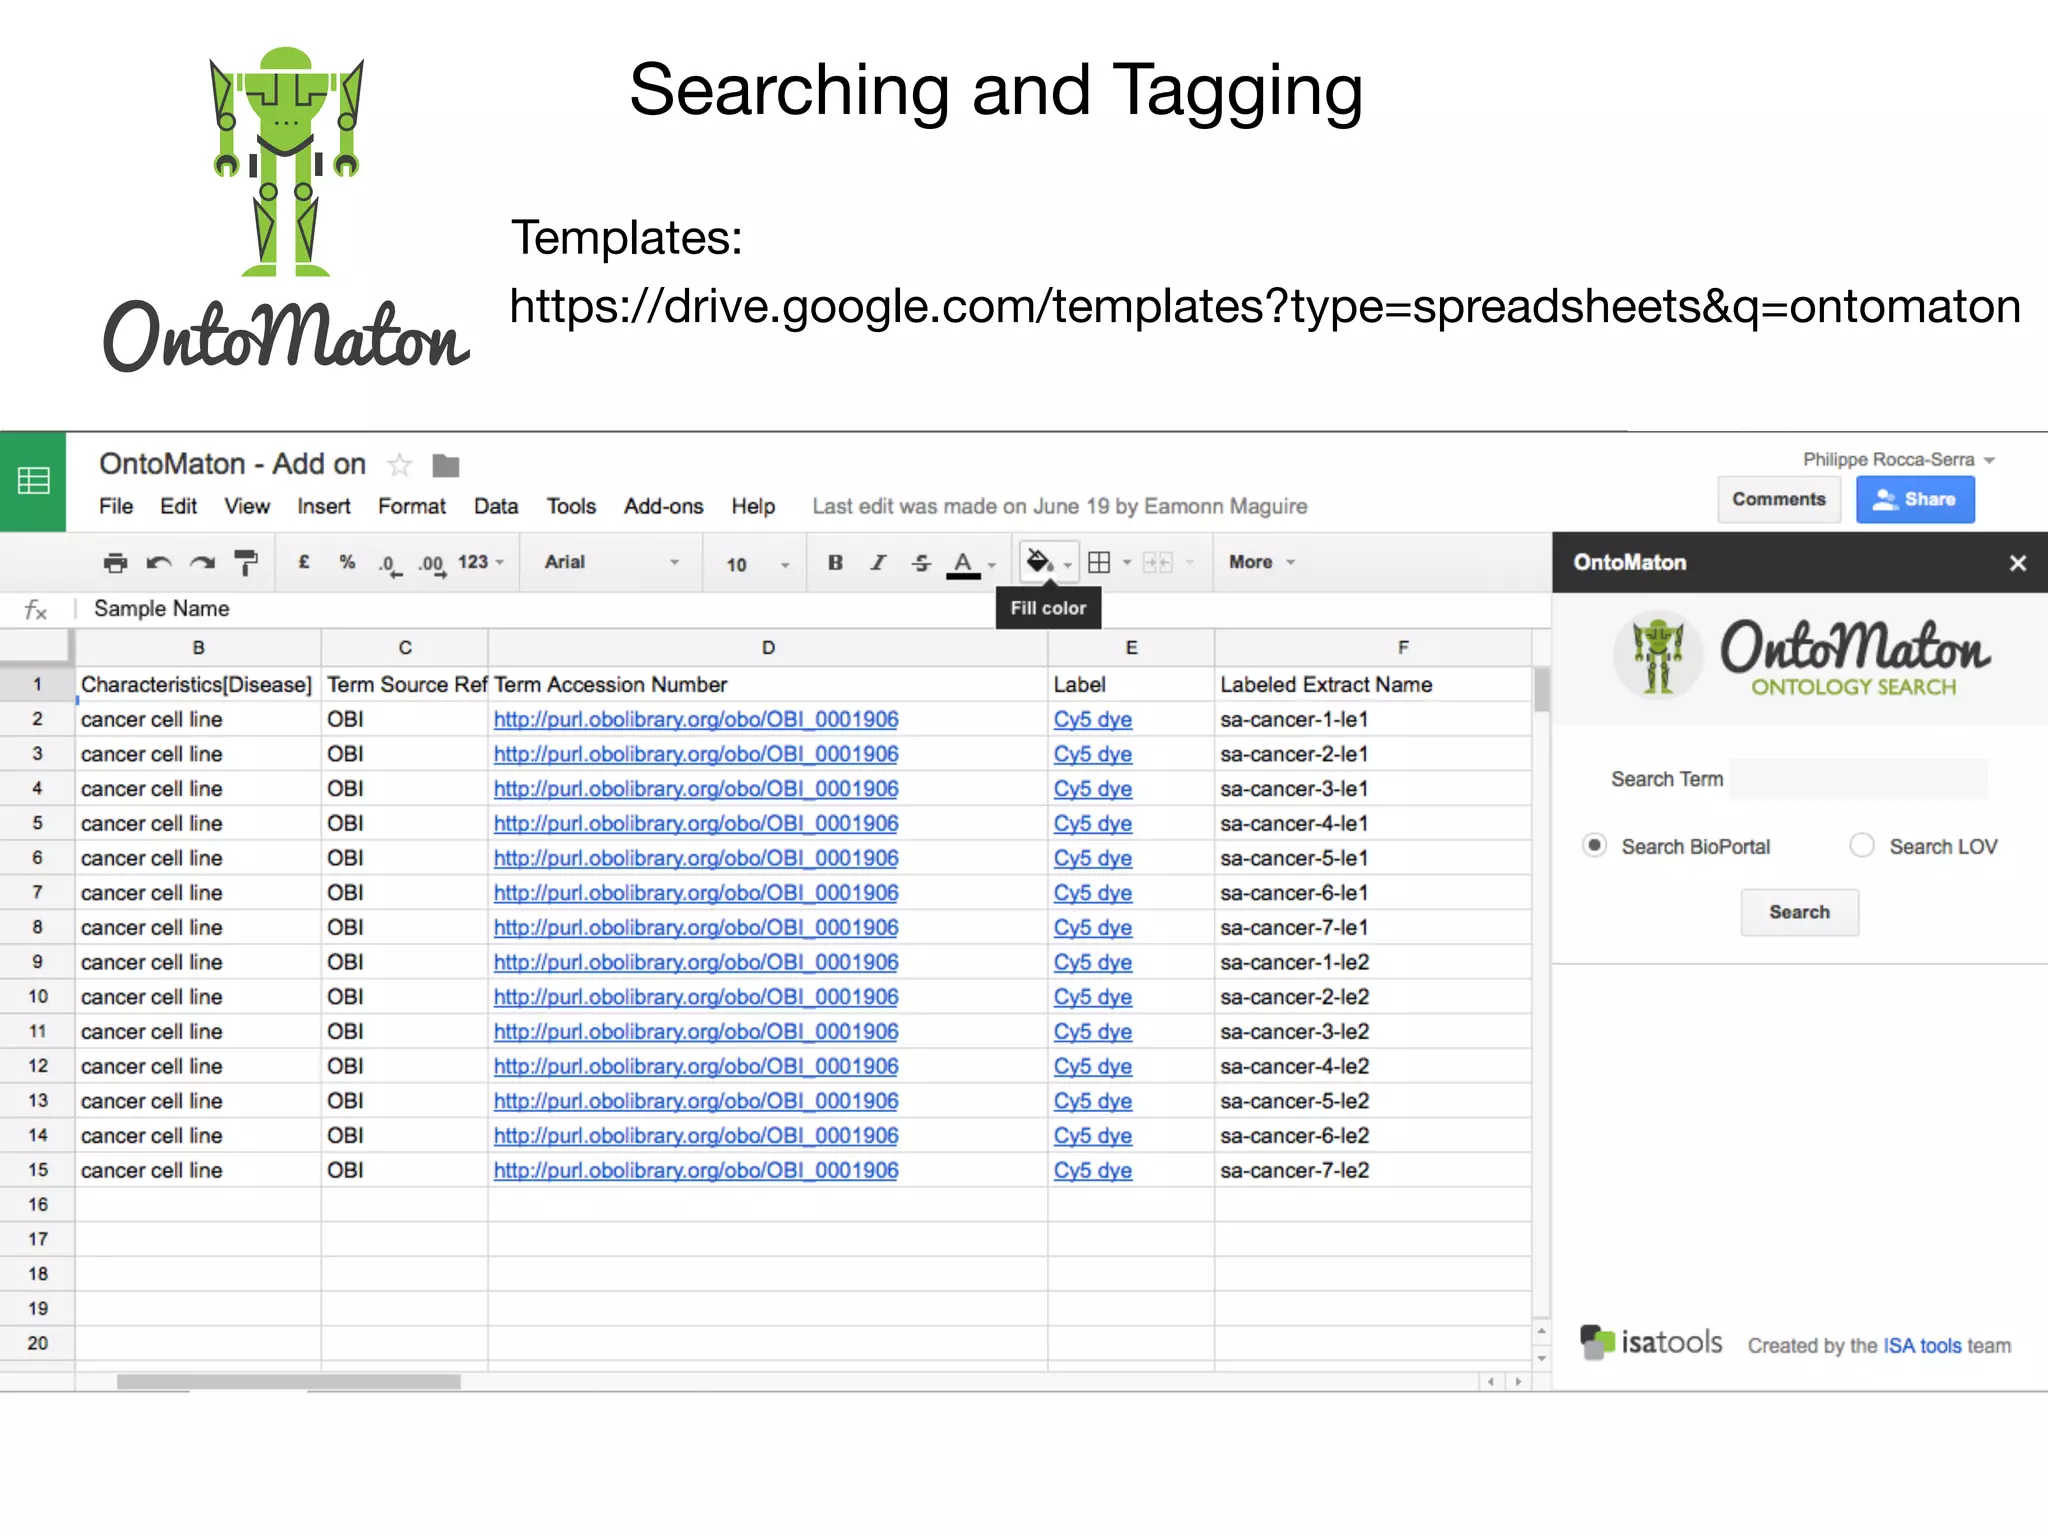
Task: Click the last edit history link
Action: [x=1059, y=507]
